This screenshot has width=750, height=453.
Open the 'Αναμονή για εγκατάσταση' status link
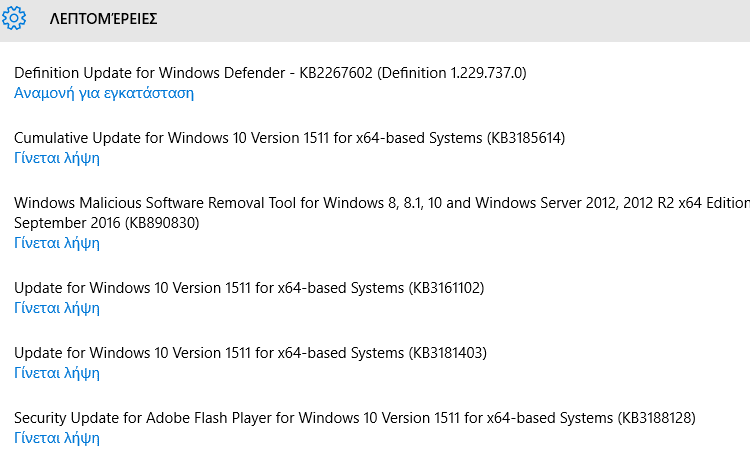(104, 93)
